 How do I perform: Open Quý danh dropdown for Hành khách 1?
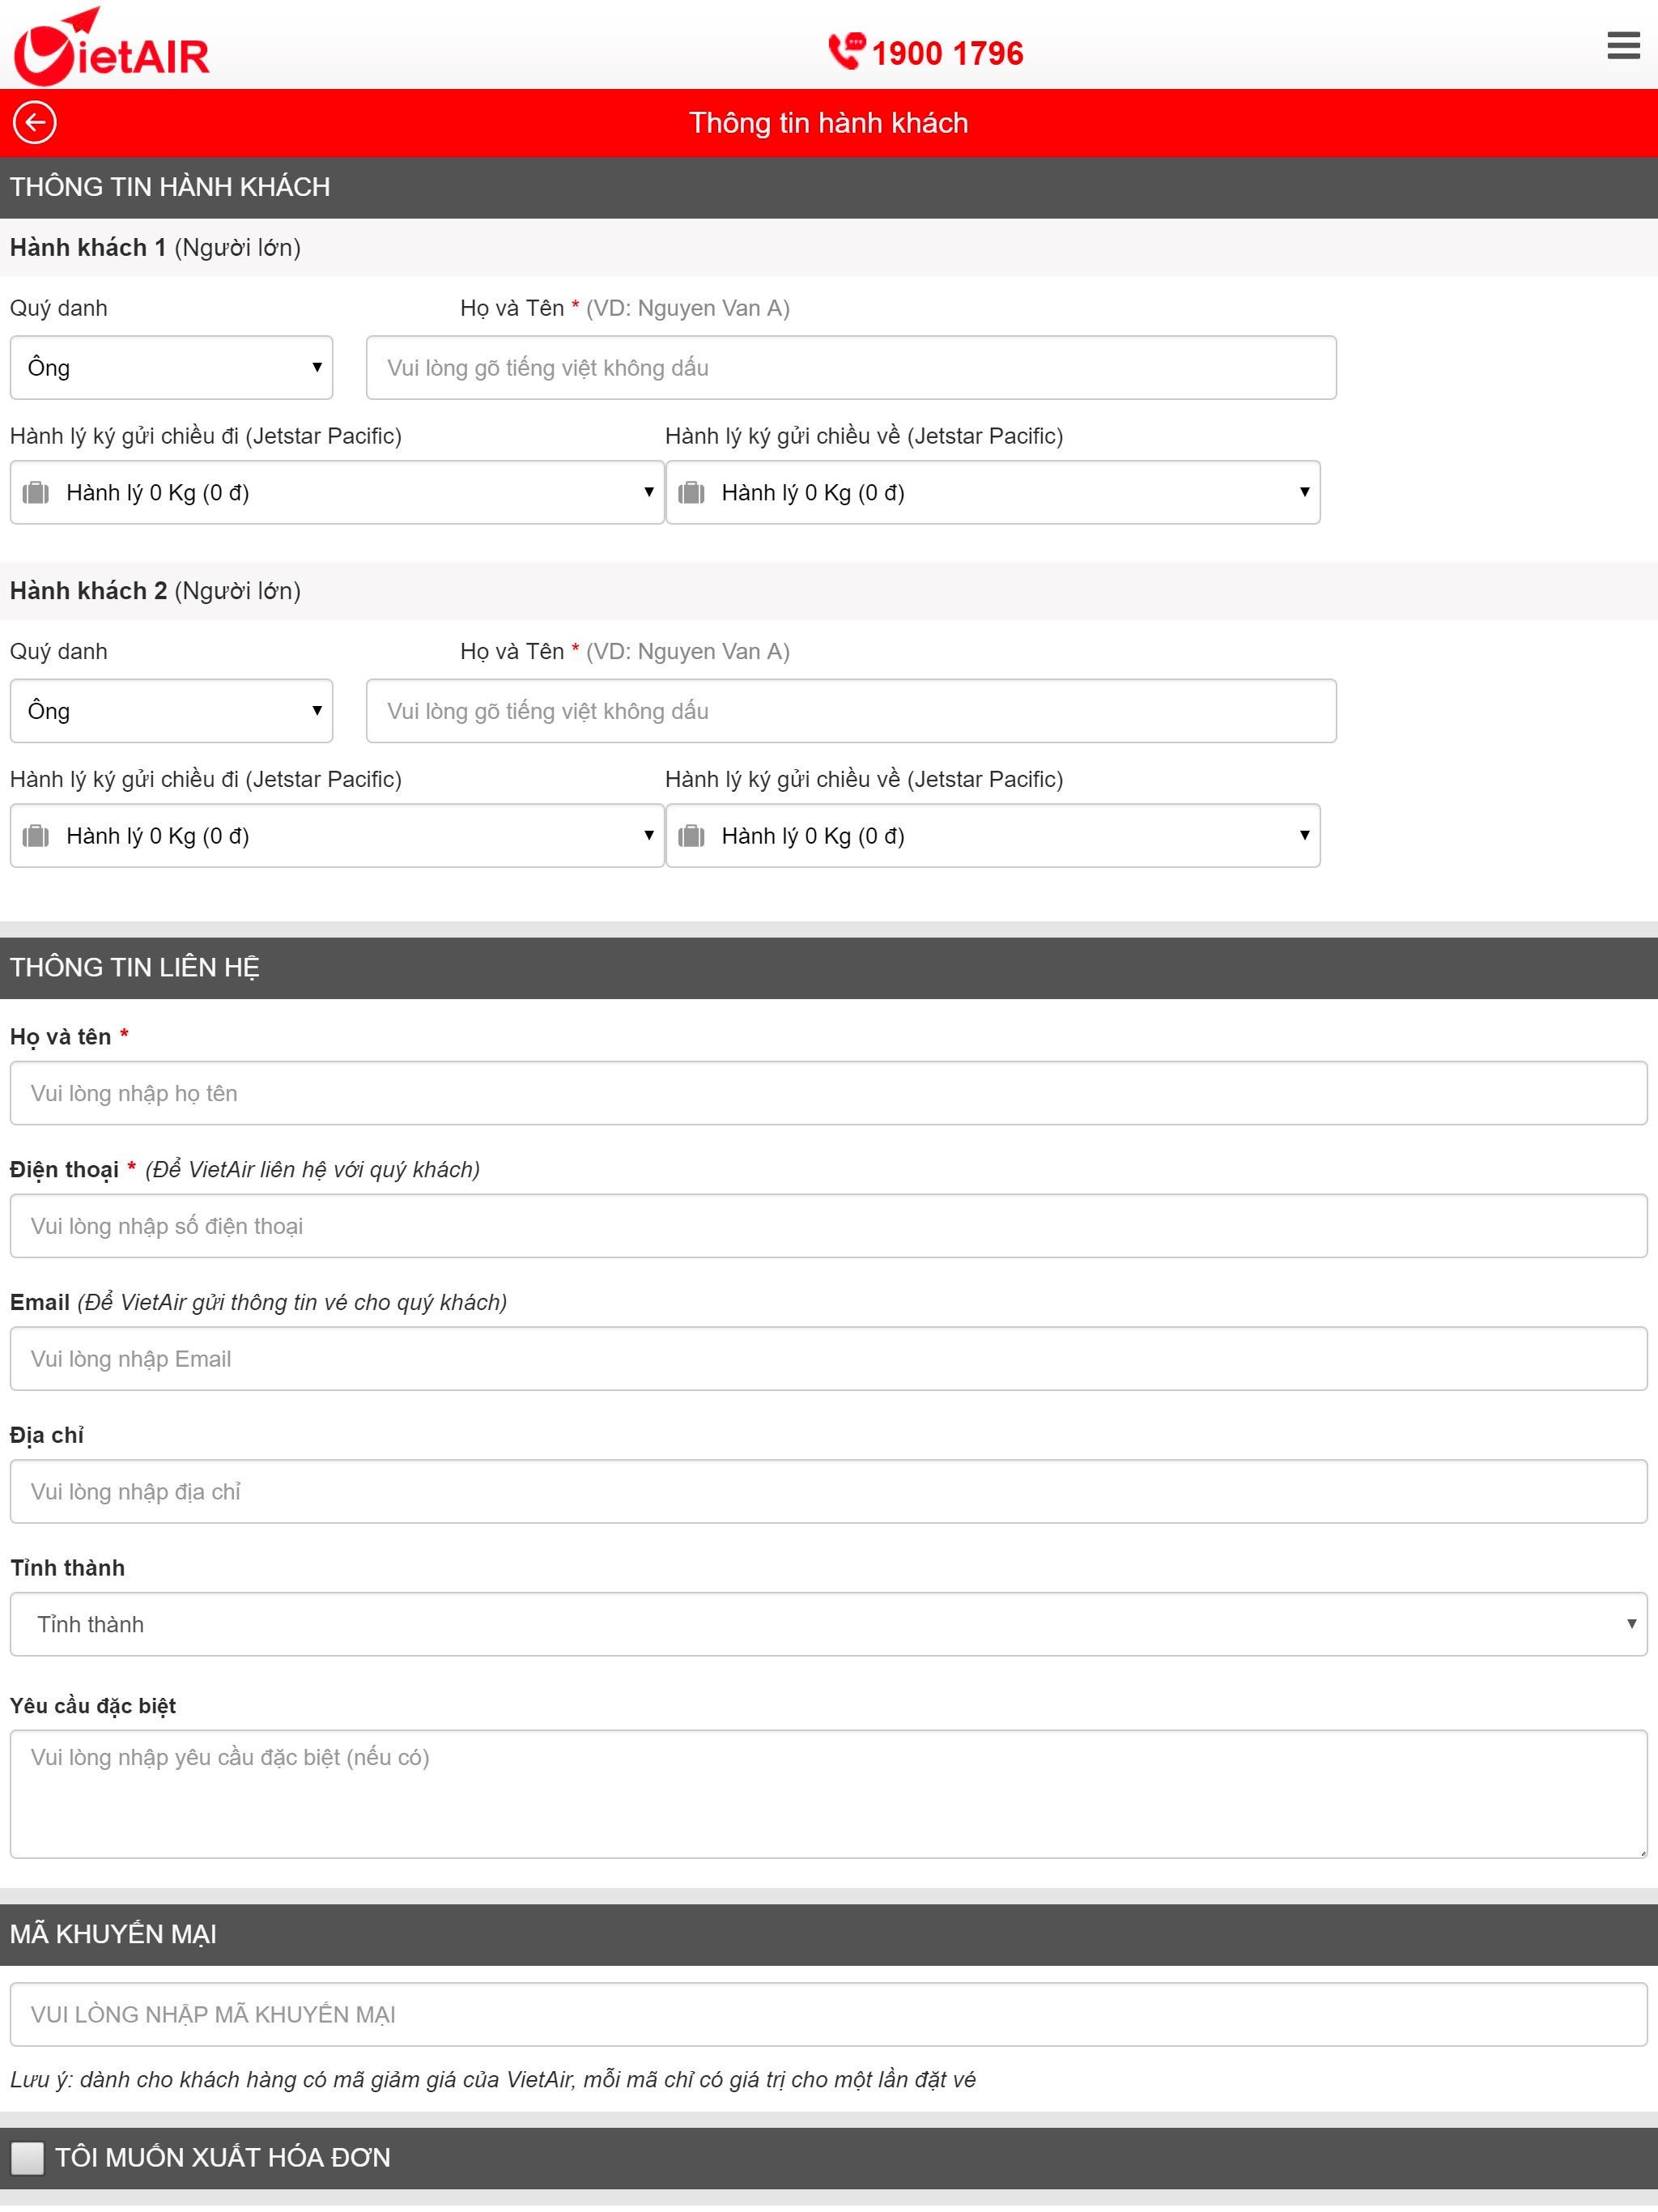[171, 367]
